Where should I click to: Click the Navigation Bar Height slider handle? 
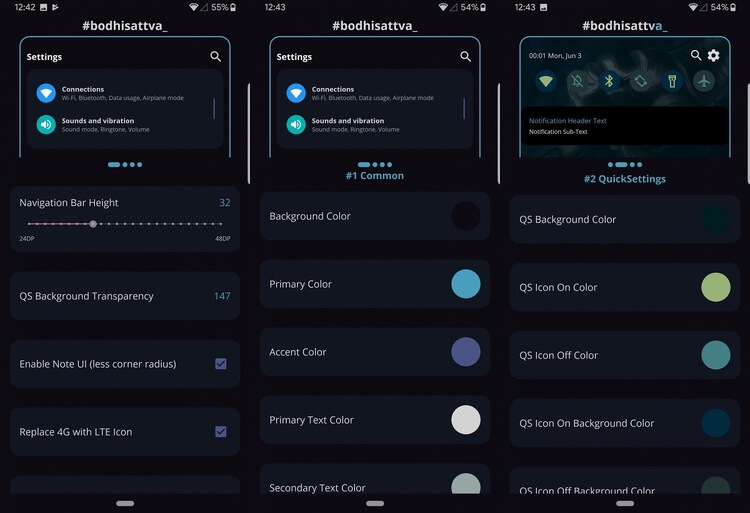coord(93,224)
